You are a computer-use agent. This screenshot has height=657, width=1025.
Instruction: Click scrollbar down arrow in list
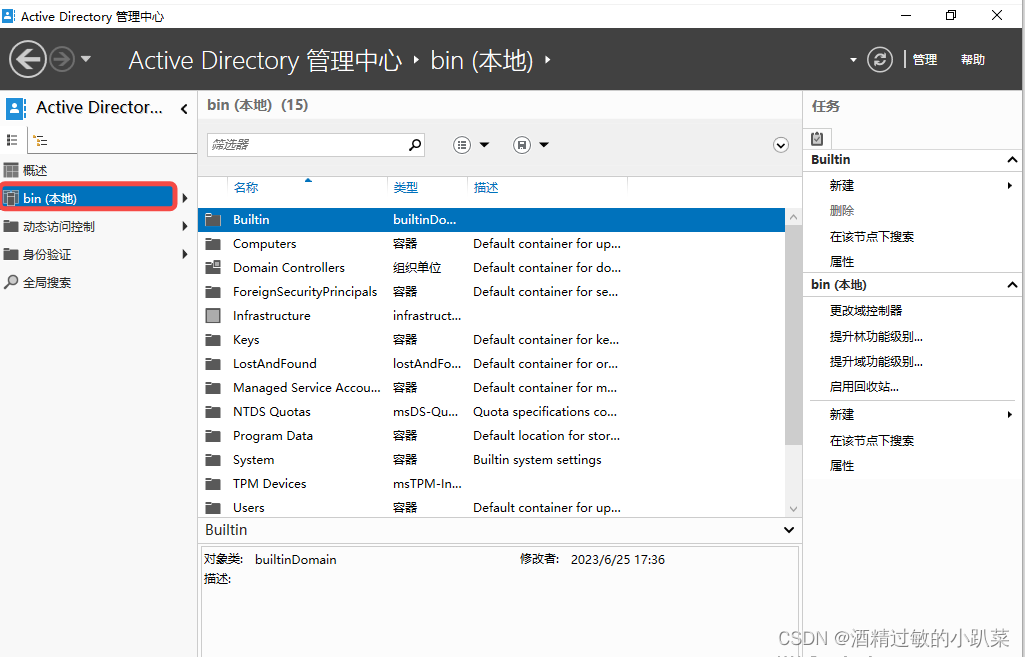click(x=793, y=509)
